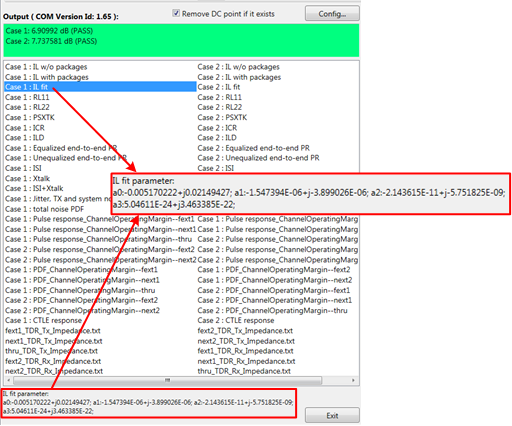Open thru_TDR_Rx_Impedance.txt entry
The height and width of the screenshot is (426, 512).
click(244, 371)
